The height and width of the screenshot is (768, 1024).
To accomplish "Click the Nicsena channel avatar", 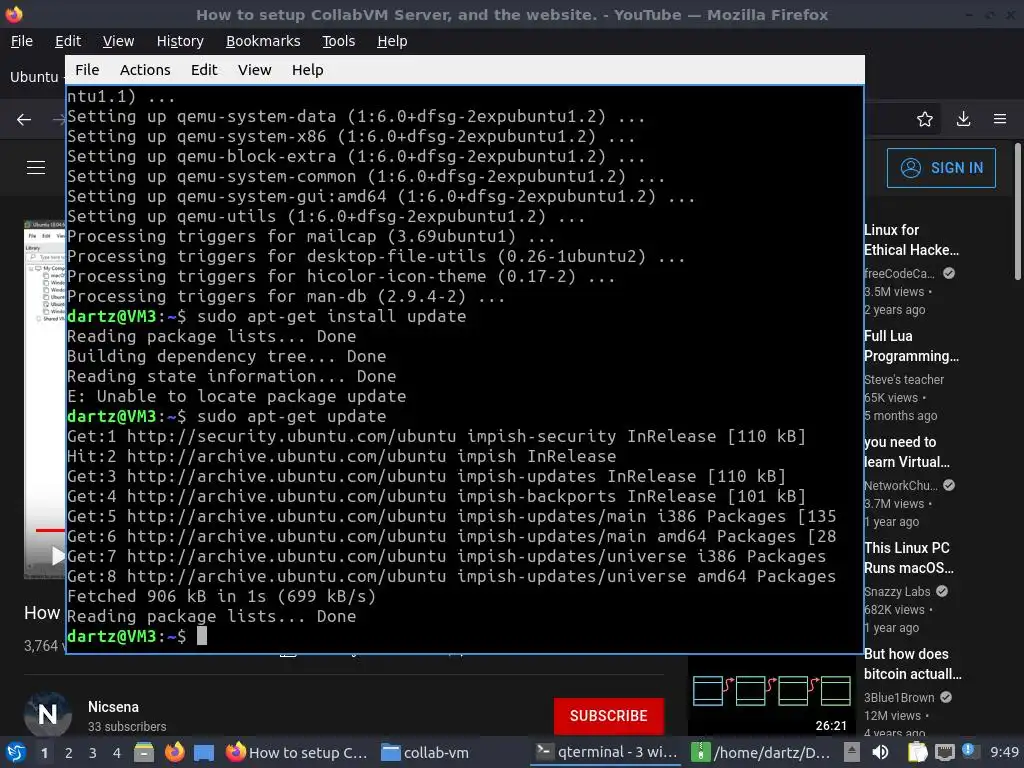I will 48,714.
